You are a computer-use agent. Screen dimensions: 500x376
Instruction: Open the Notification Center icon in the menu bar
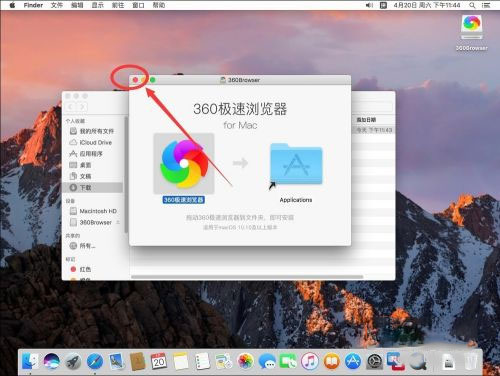[x=486, y=5]
